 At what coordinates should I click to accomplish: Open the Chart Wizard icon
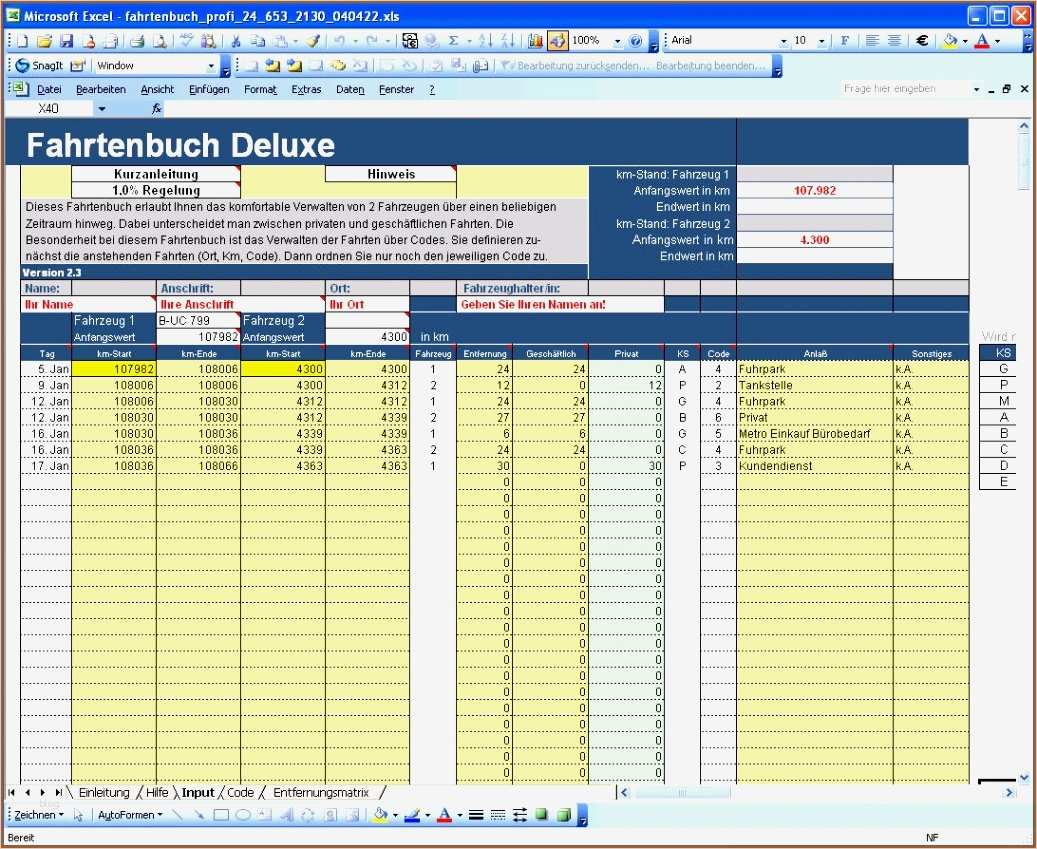(x=535, y=41)
